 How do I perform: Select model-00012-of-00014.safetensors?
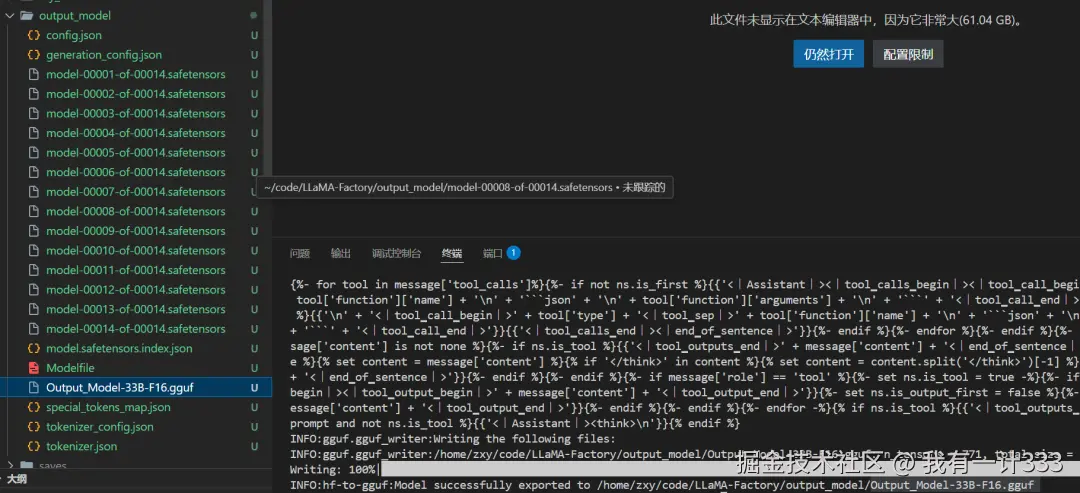pyautogui.click(x=136, y=290)
